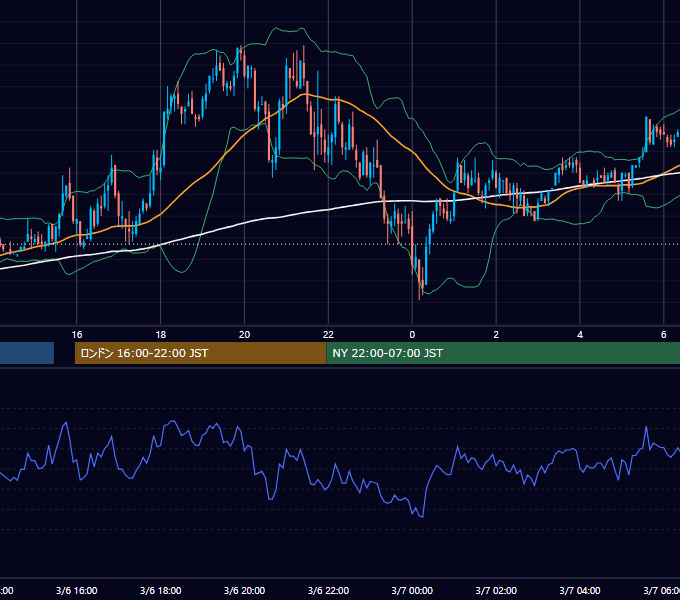Click the 3/6 18:00 date label
Image resolution: width=680 pixels, height=600 pixels.
tap(160, 591)
